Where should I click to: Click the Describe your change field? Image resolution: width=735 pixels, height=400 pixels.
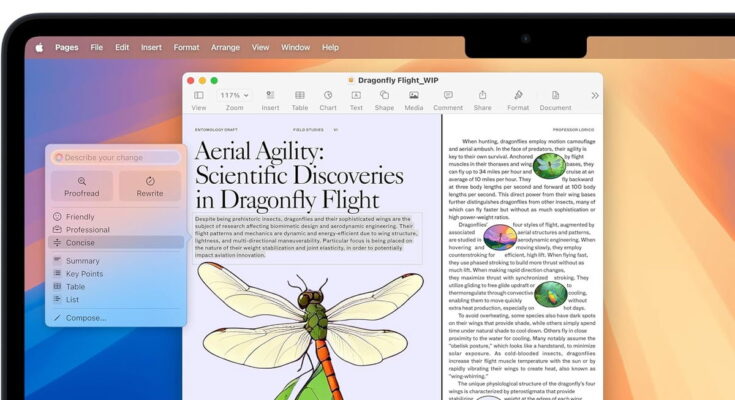[116, 158]
